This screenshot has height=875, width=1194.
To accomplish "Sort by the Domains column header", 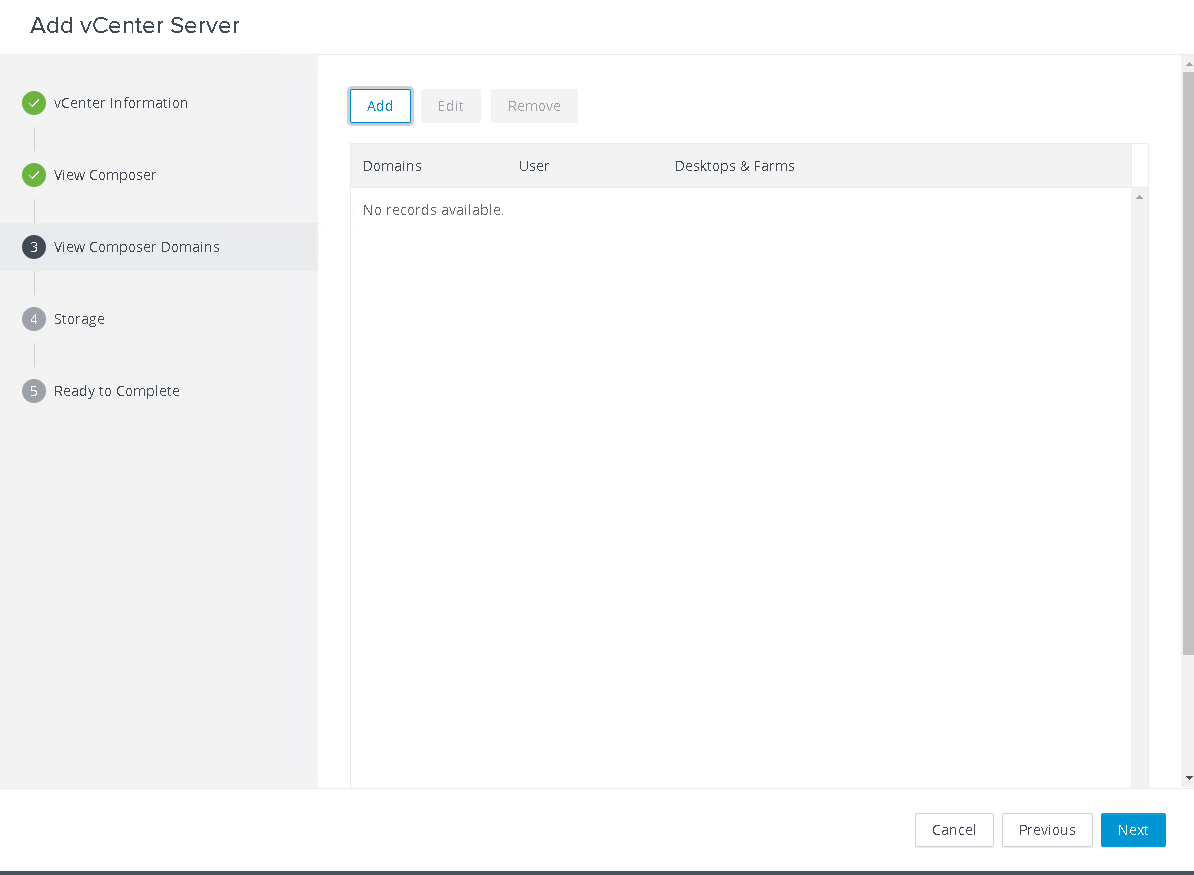I will tap(392, 166).
